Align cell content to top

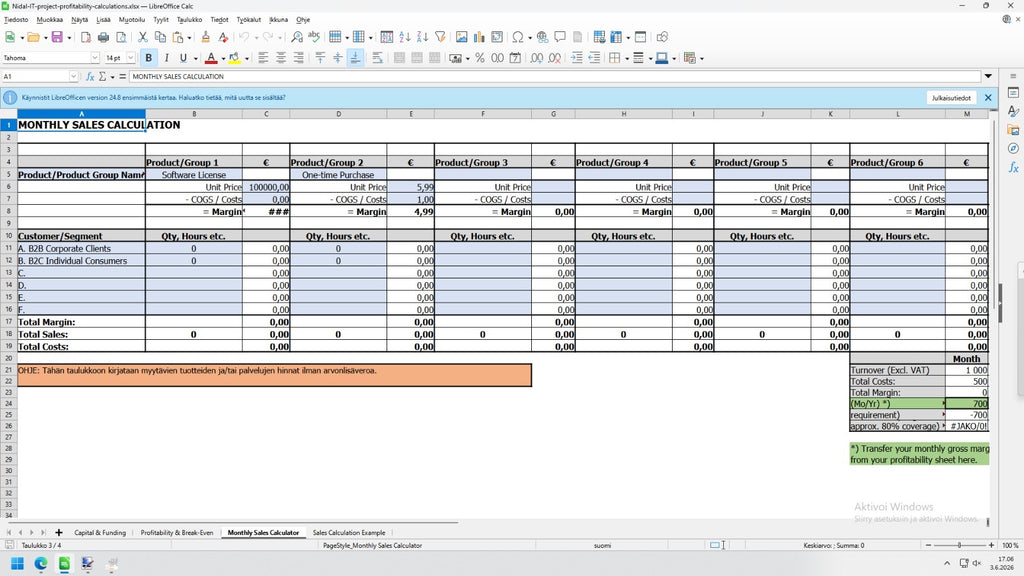tap(320, 58)
